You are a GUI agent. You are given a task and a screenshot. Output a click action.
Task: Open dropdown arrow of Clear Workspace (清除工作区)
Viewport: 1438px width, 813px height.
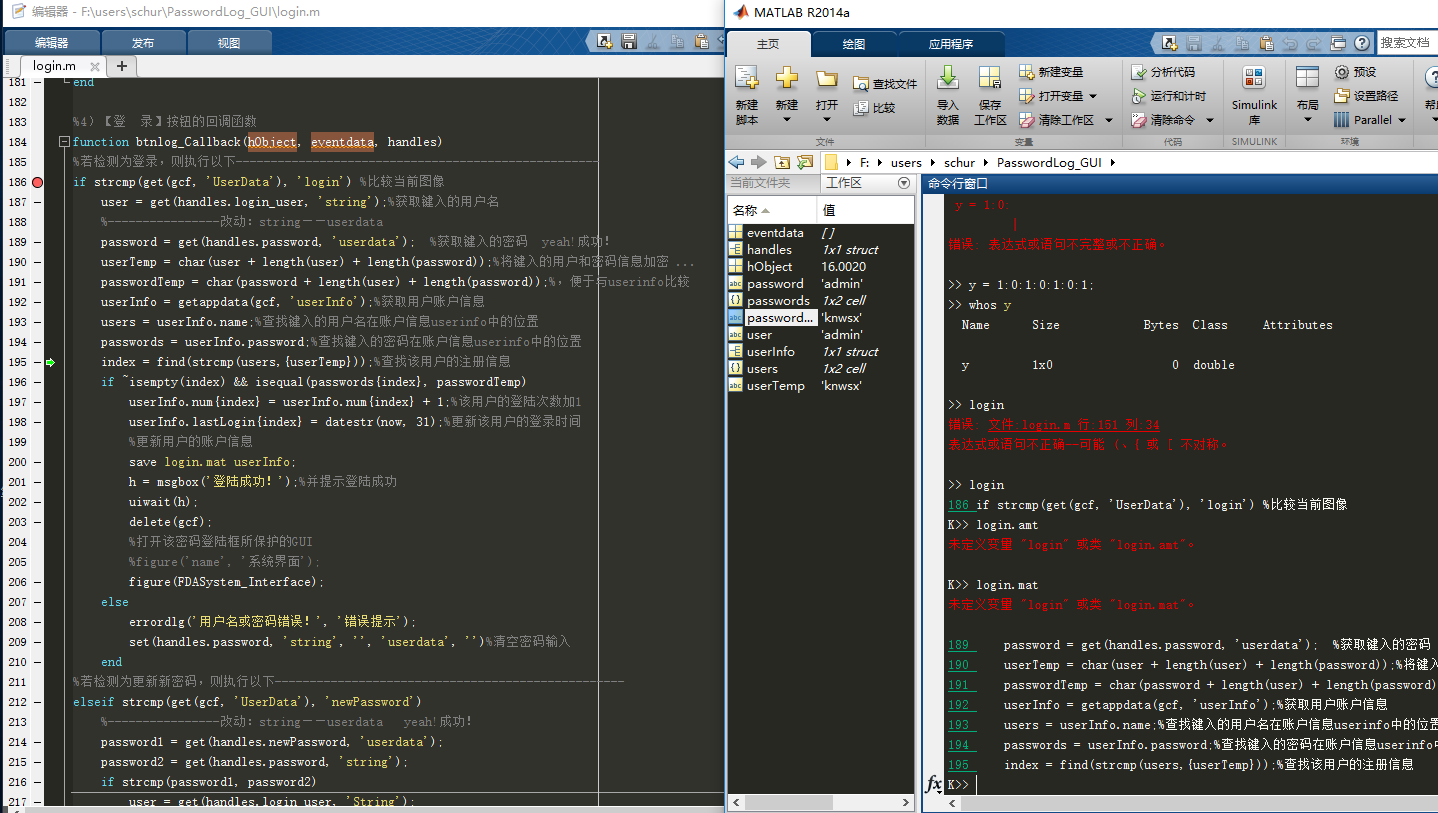coord(1108,120)
